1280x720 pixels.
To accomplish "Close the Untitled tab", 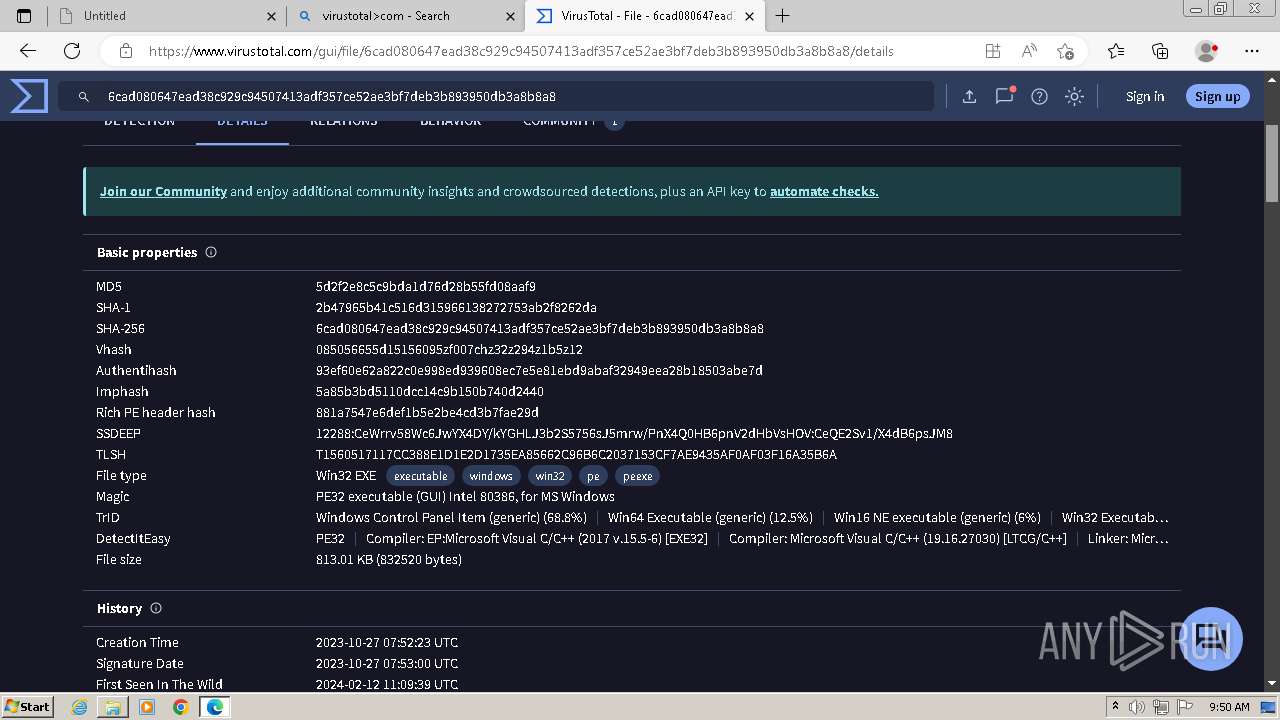I will click(x=272, y=16).
